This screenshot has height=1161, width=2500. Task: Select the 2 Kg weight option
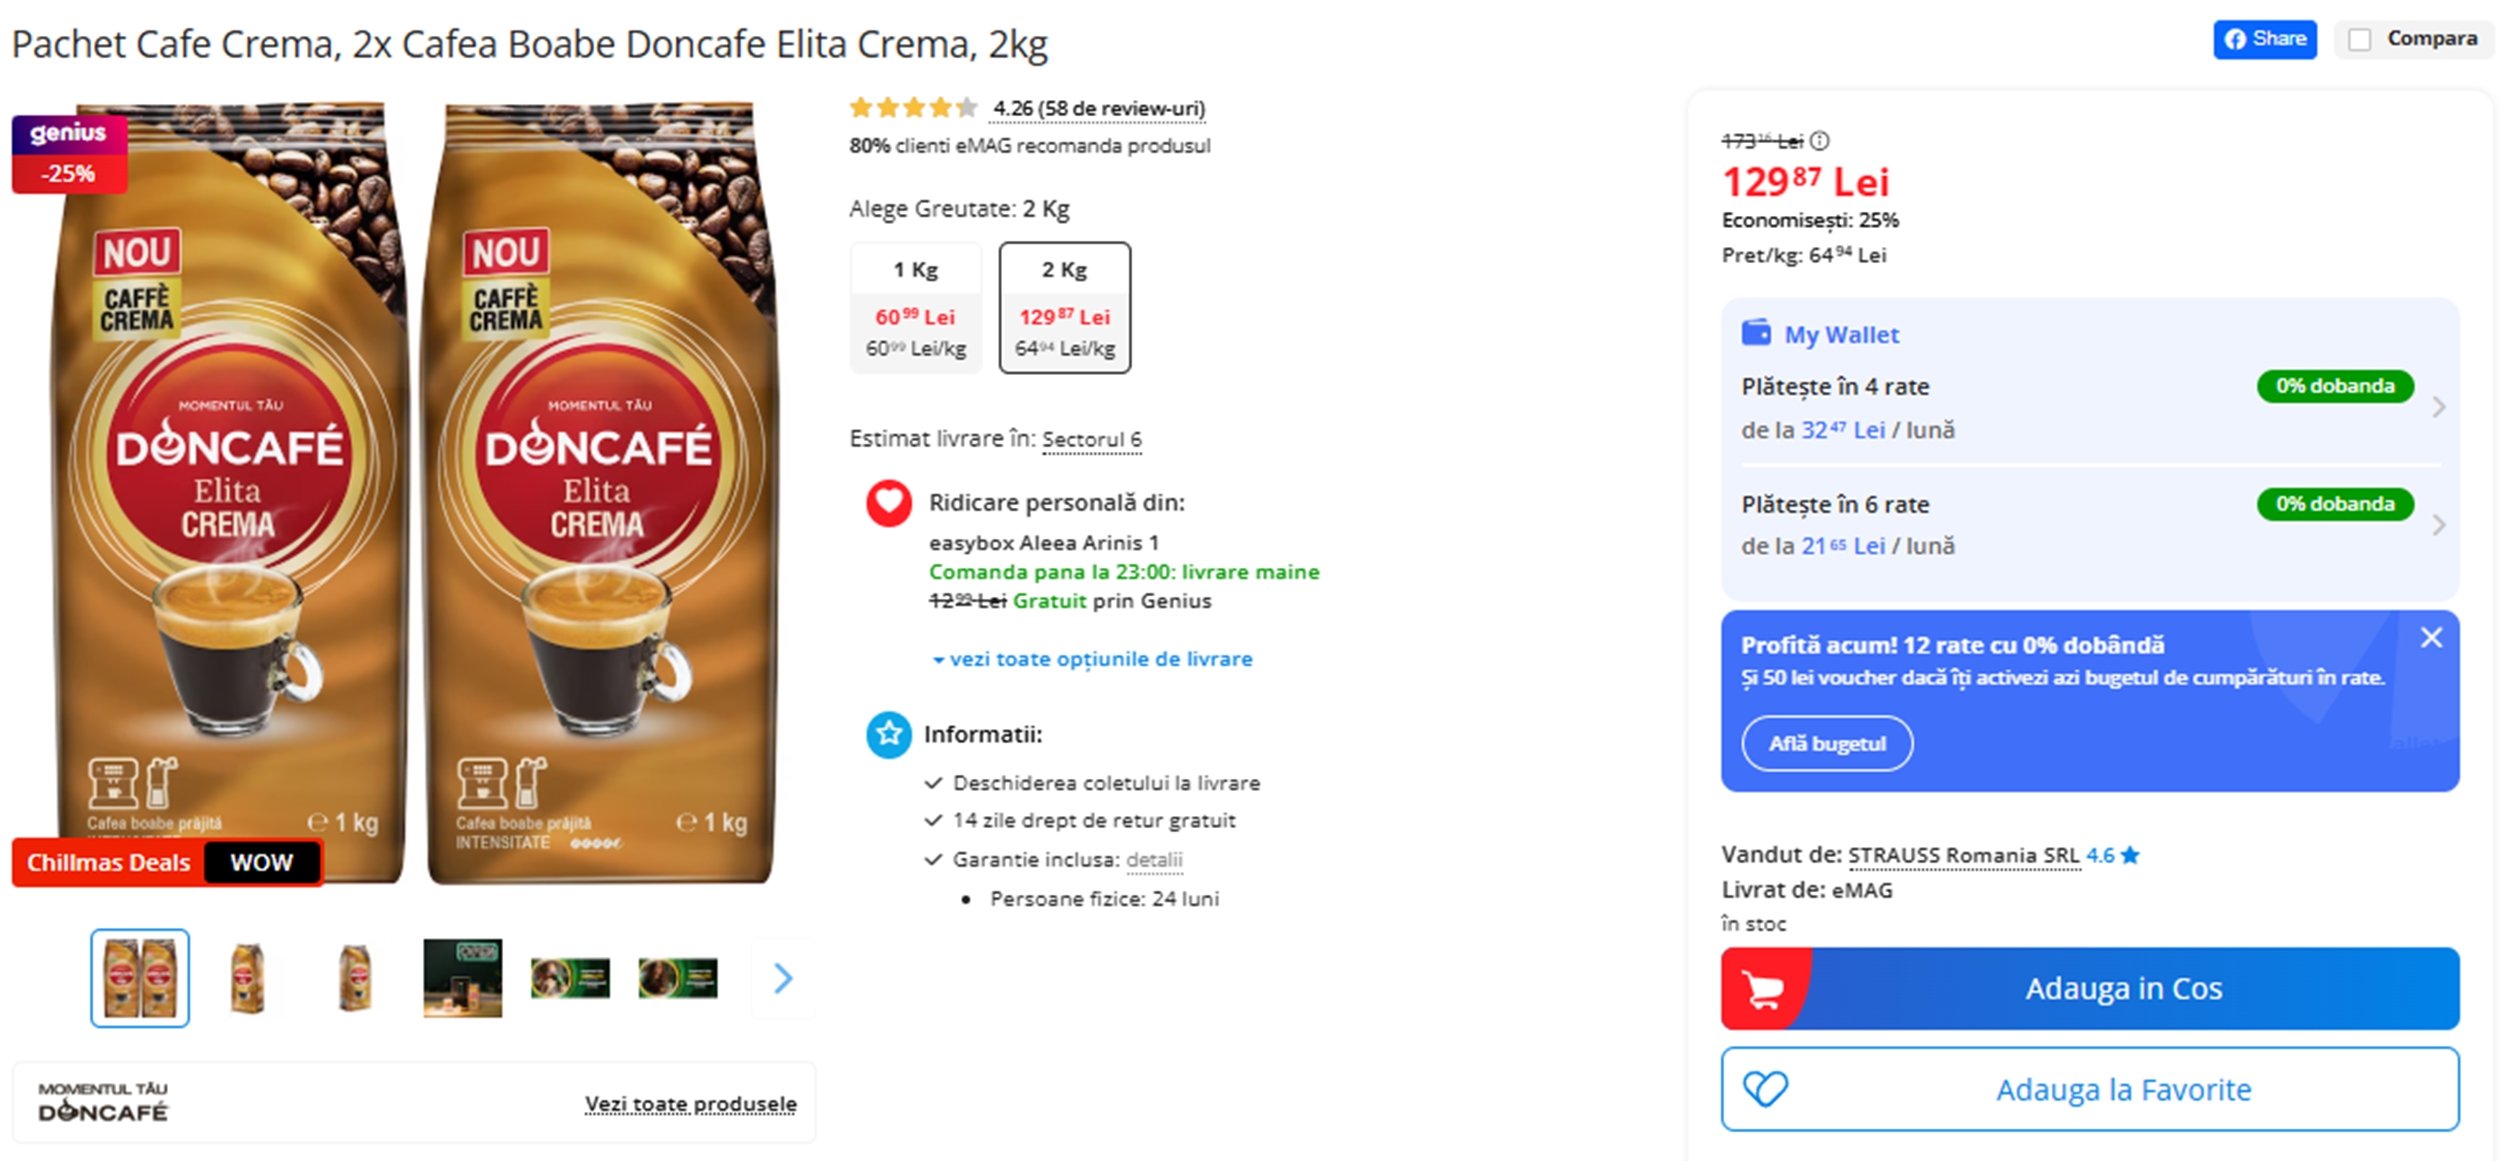pyautogui.click(x=1065, y=307)
